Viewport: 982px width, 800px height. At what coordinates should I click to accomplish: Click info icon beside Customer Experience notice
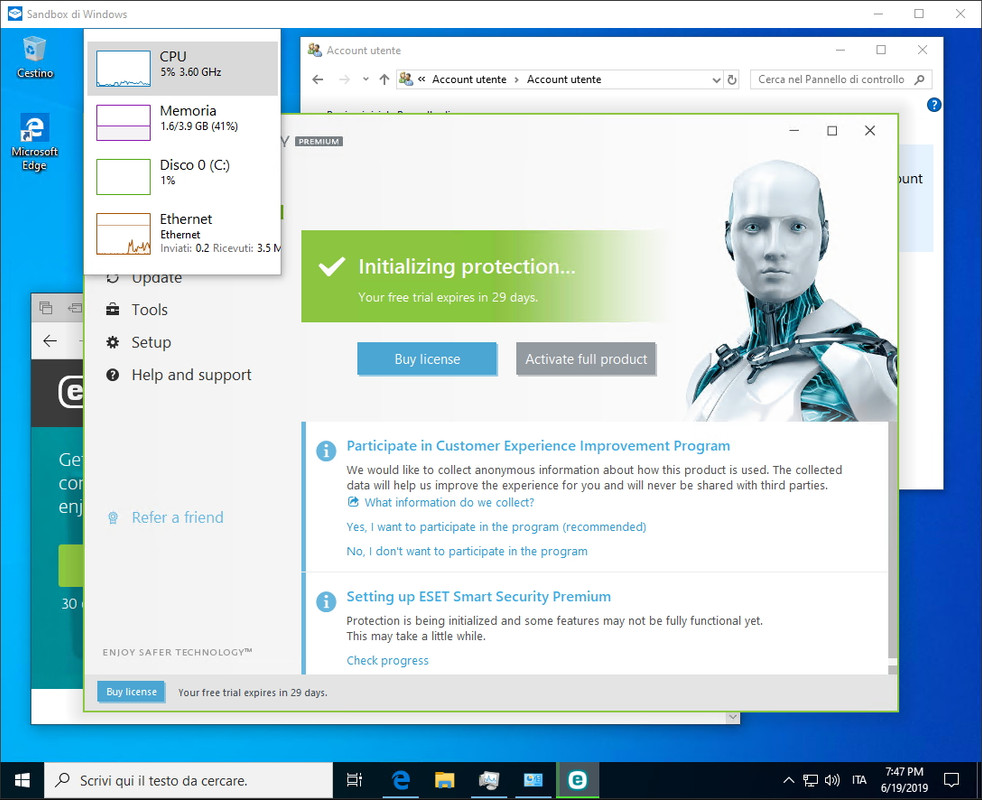coord(326,450)
